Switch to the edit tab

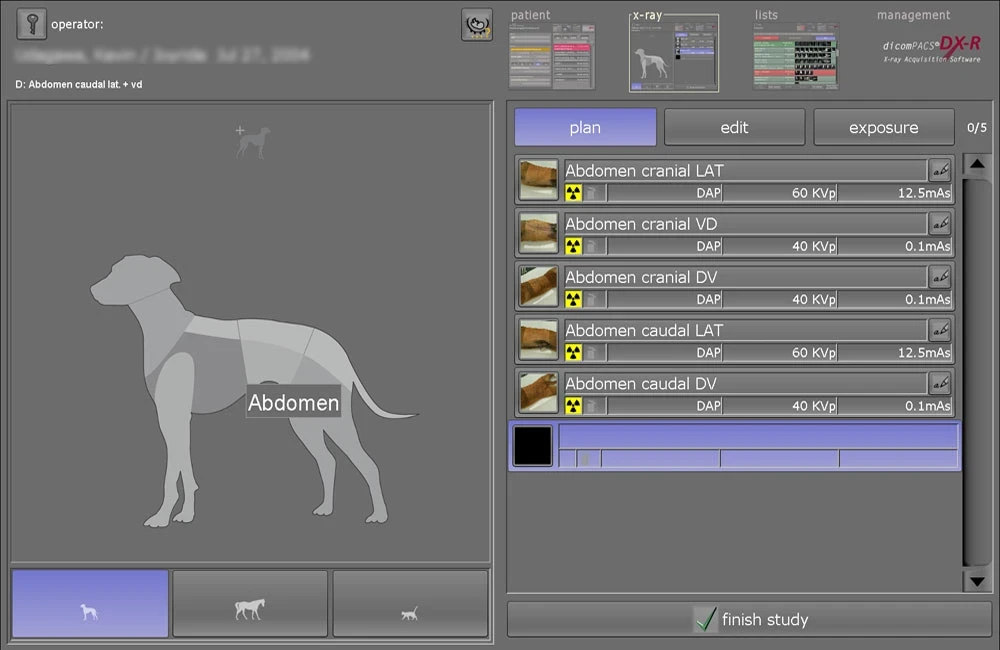coord(734,128)
